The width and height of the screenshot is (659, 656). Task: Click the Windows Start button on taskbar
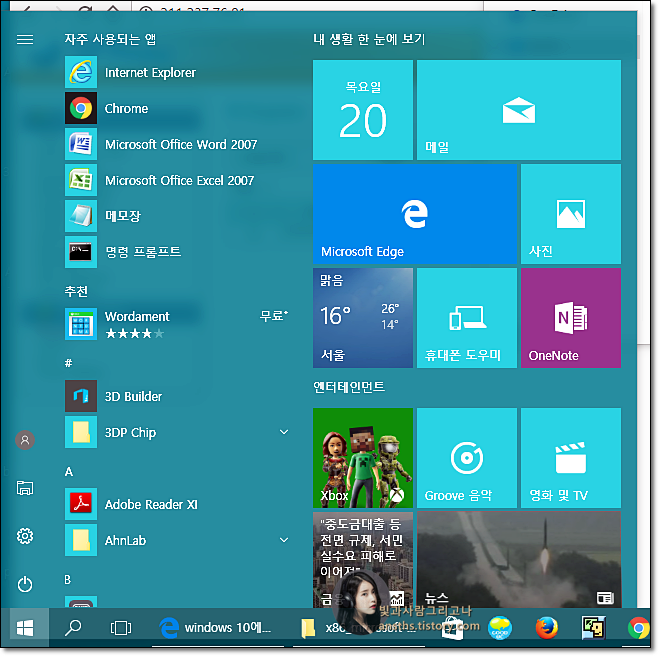[x=25, y=628]
